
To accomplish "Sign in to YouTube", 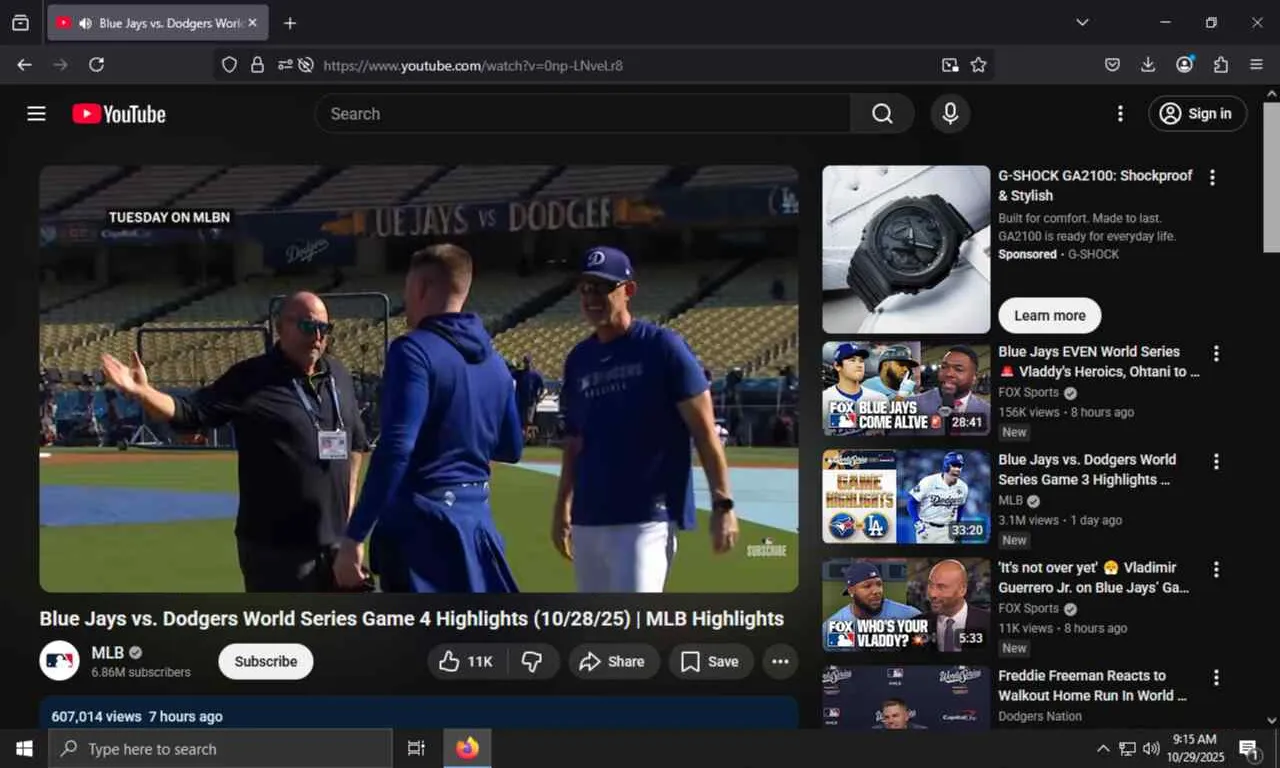I will 1197,114.
